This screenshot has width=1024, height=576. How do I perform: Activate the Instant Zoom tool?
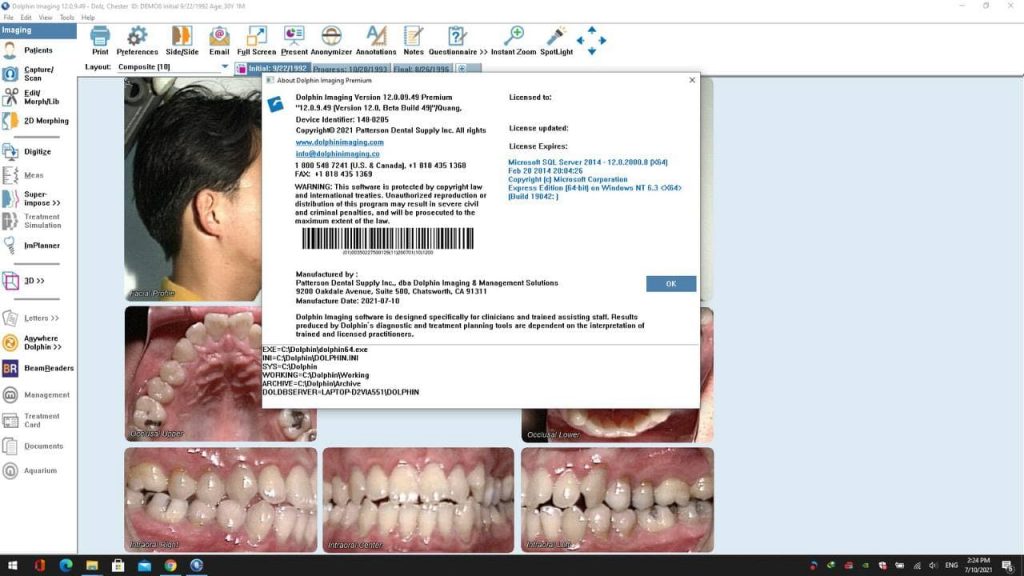514,40
